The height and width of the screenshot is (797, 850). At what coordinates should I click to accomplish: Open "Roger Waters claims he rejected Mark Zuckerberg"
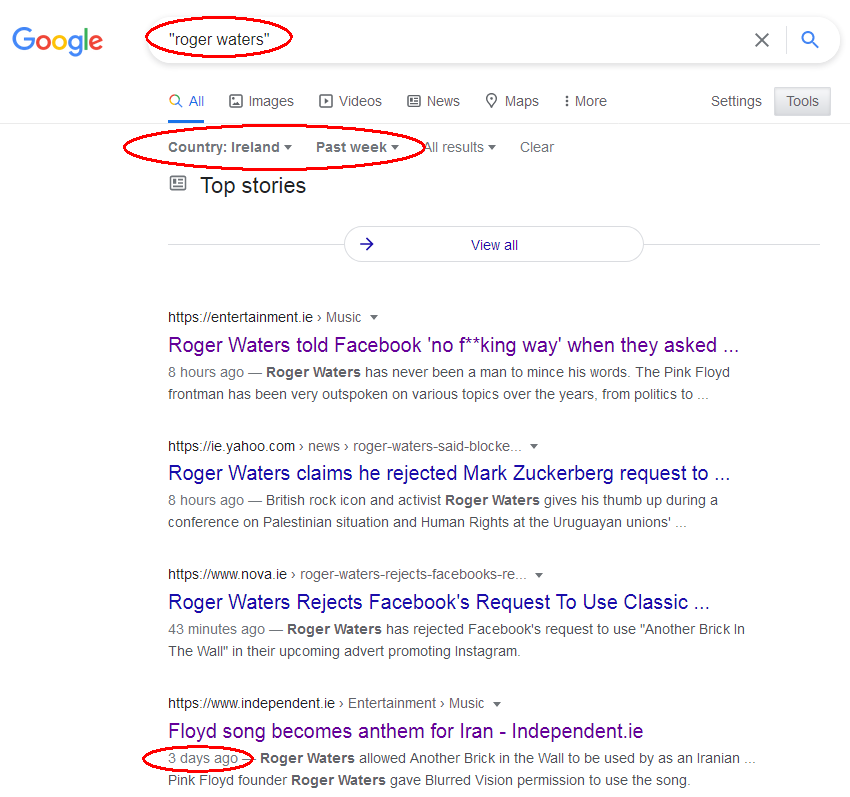point(449,473)
